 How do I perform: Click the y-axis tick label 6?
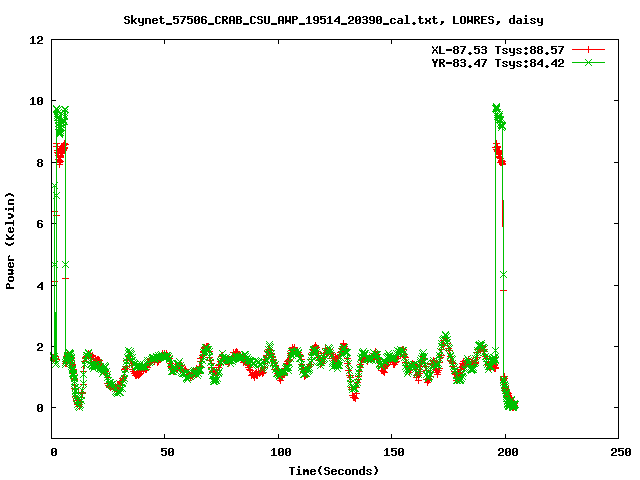pyautogui.click(x=40, y=224)
